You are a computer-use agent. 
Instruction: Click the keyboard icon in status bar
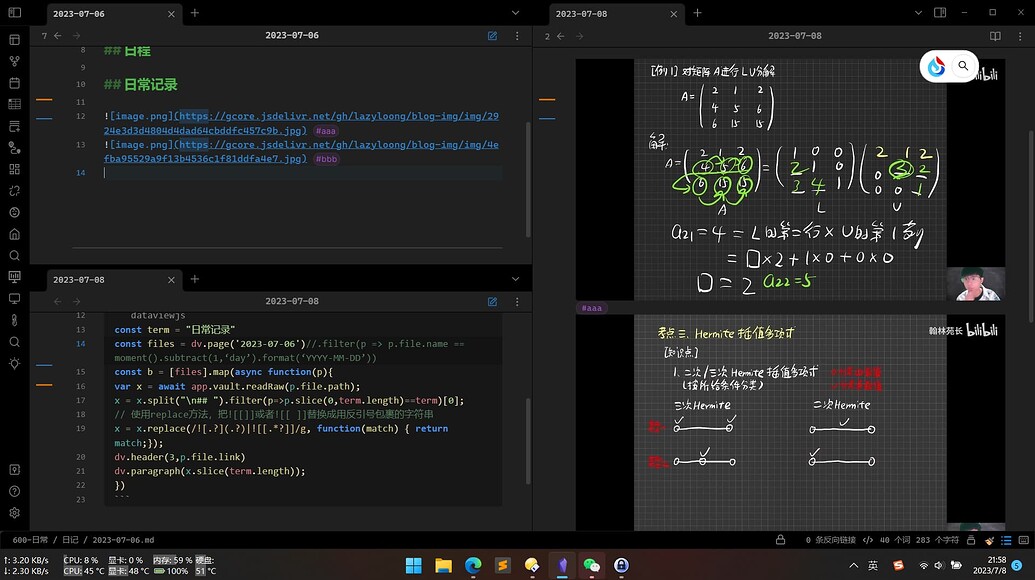pos(1024,540)
